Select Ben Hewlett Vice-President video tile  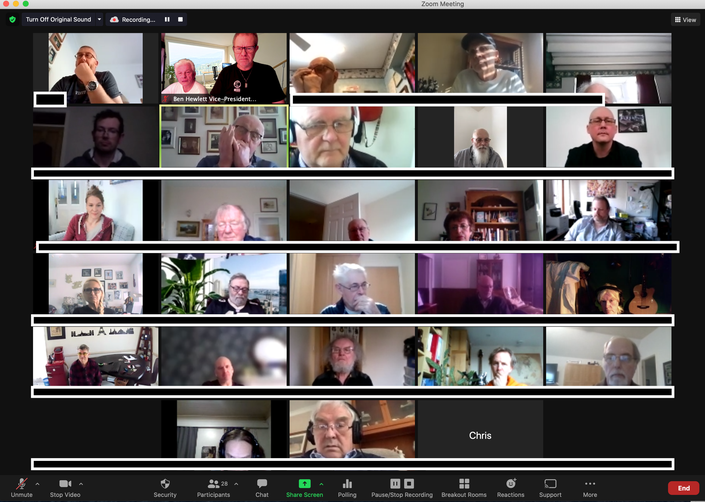click(223, 68)
